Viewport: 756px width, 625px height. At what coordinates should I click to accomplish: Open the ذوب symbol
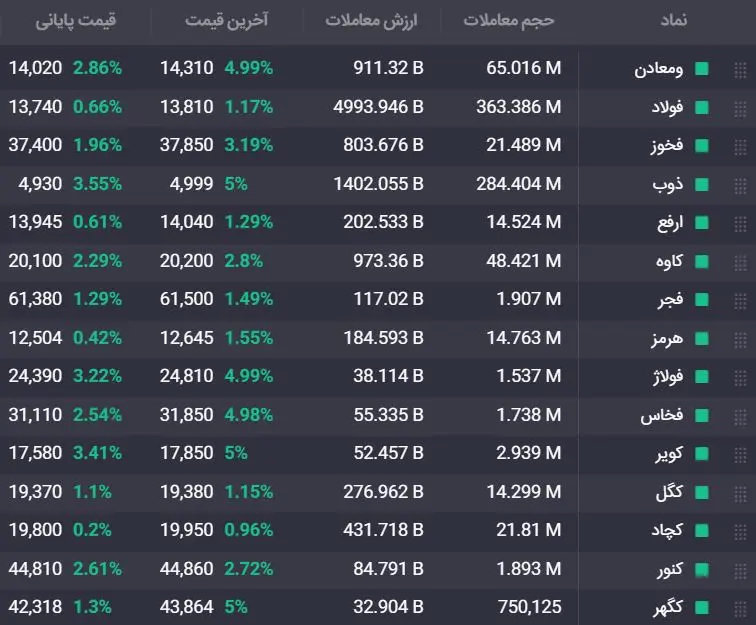(x=668, y=184)
